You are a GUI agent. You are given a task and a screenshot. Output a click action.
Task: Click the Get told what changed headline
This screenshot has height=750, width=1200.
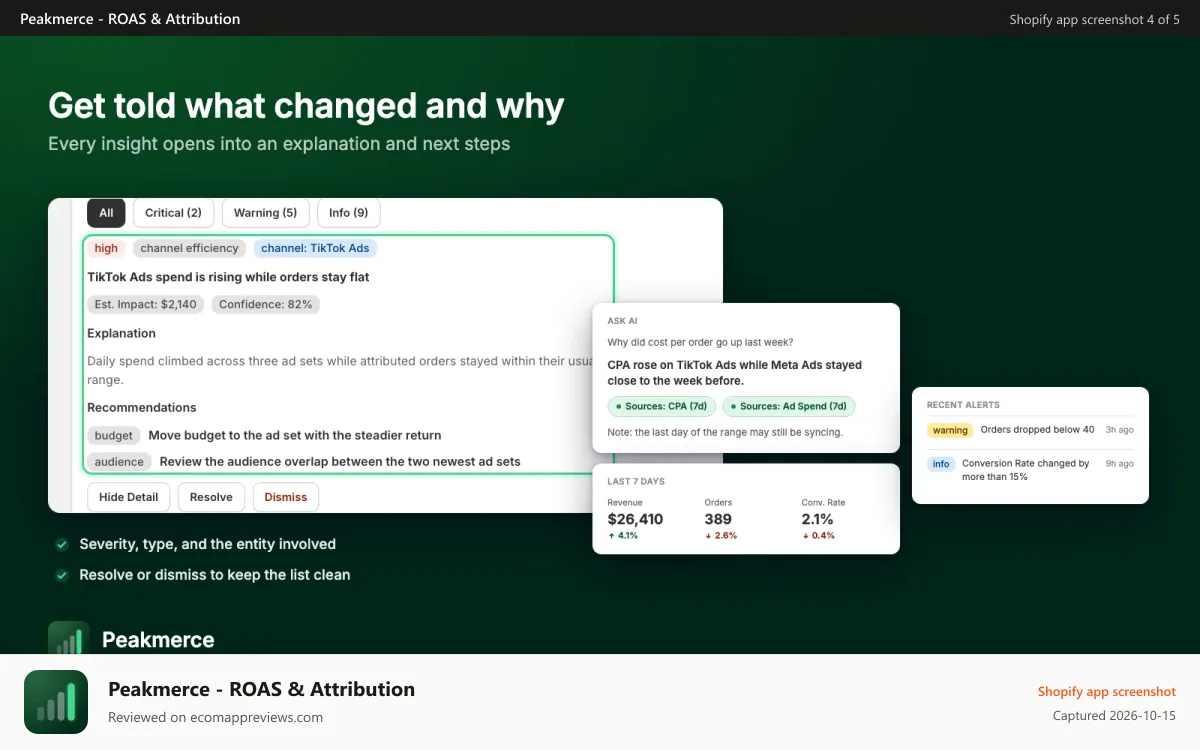click(x=306, y=105)
